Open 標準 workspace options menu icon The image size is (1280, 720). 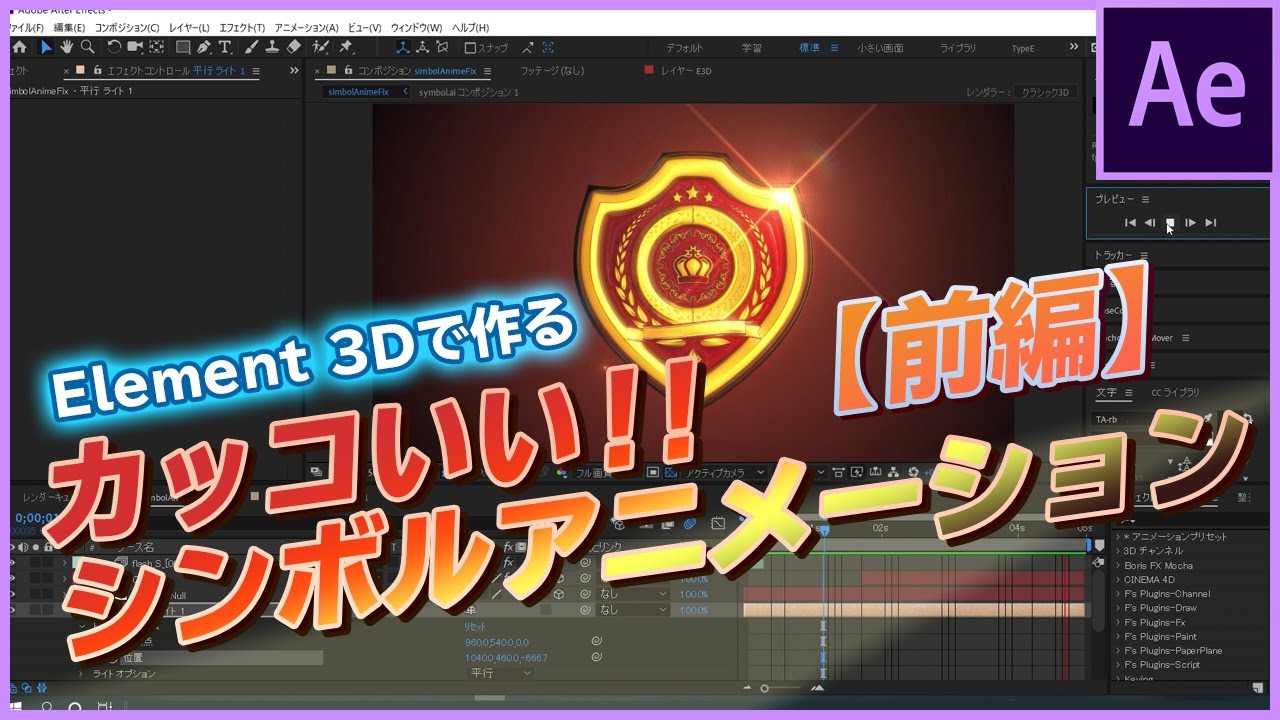(x=835, y=48)
